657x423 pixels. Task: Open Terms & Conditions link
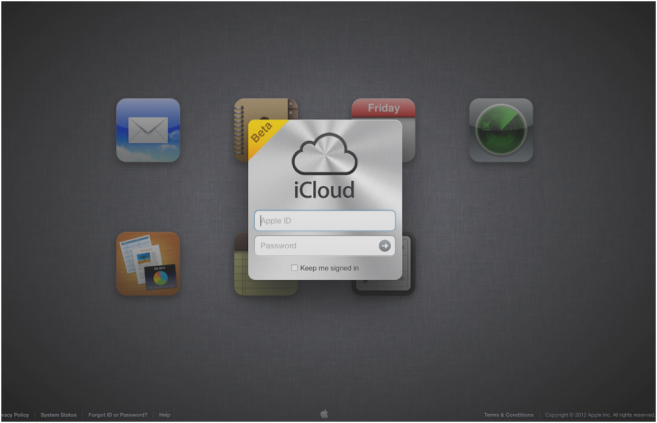tap(509, 415)
